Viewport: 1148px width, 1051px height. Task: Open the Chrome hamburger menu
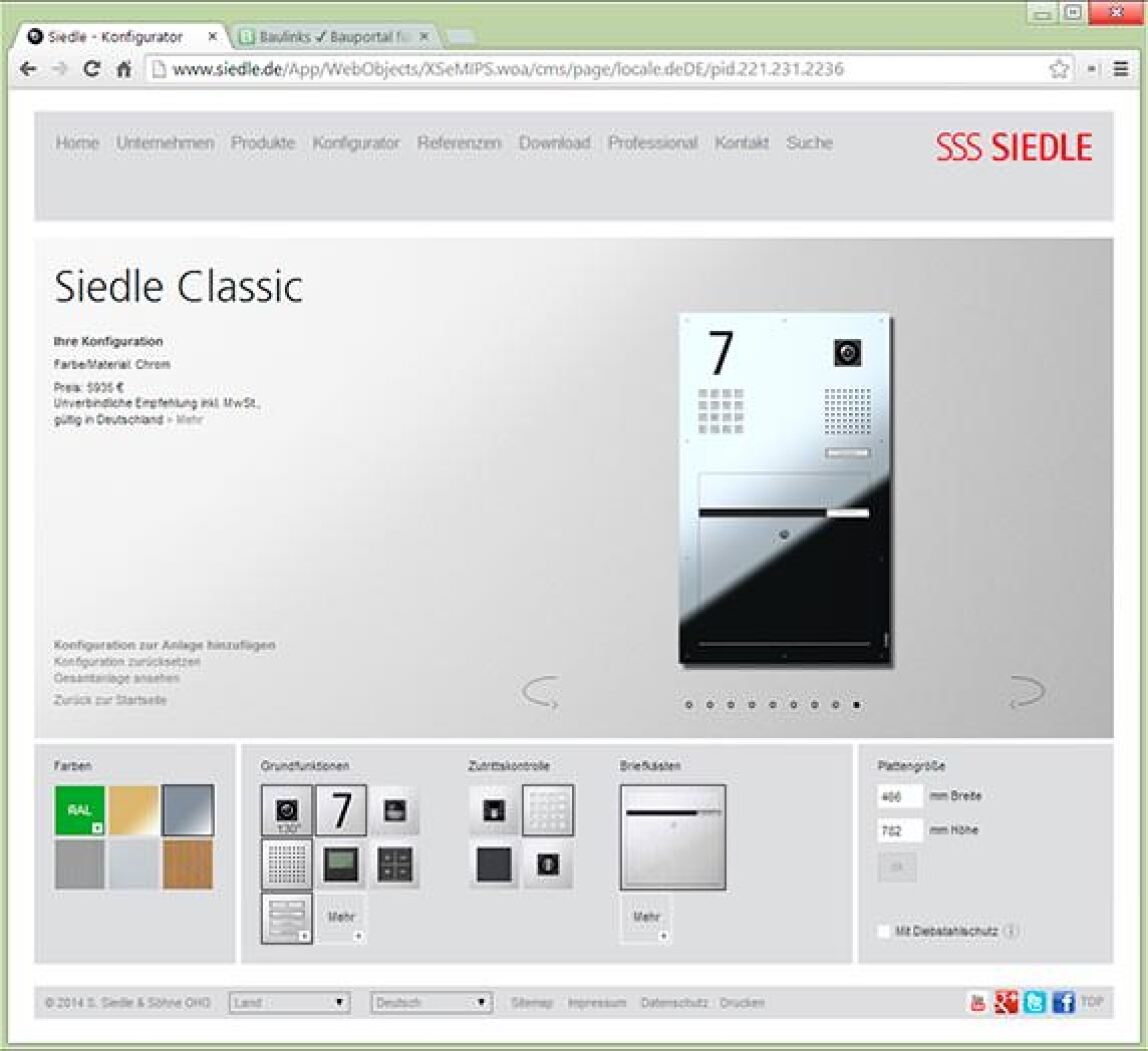[x=1121, y=69]
